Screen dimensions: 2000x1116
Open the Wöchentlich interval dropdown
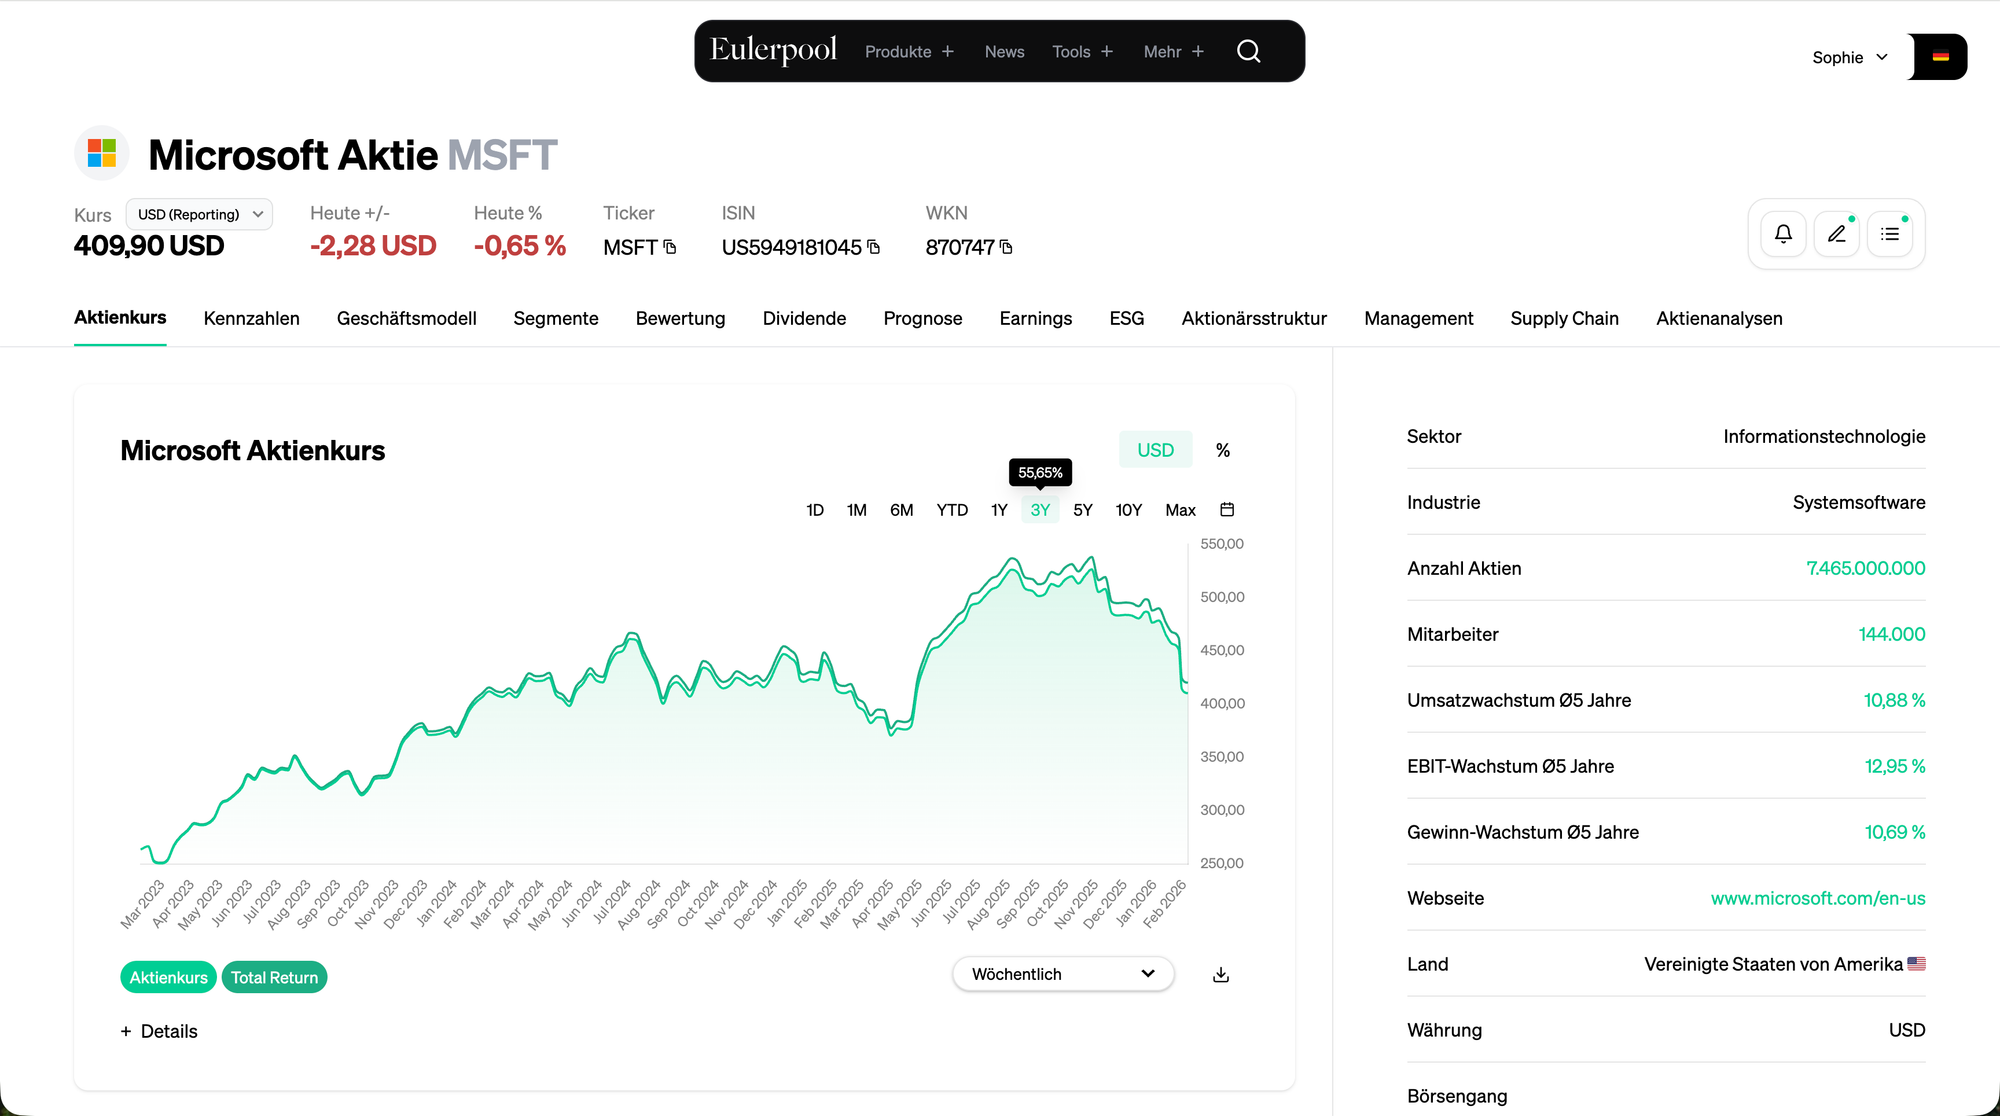click(x=1062, y=974)
